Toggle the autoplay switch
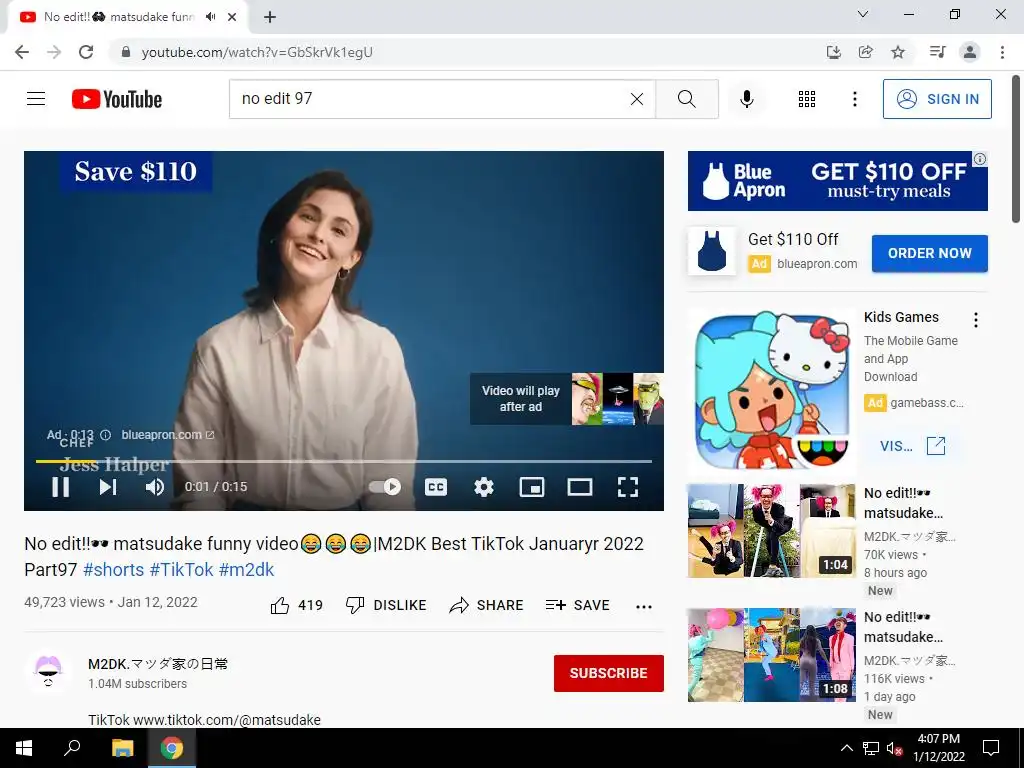Viewport: 1024px width, 768px height. tap(385, 487)
